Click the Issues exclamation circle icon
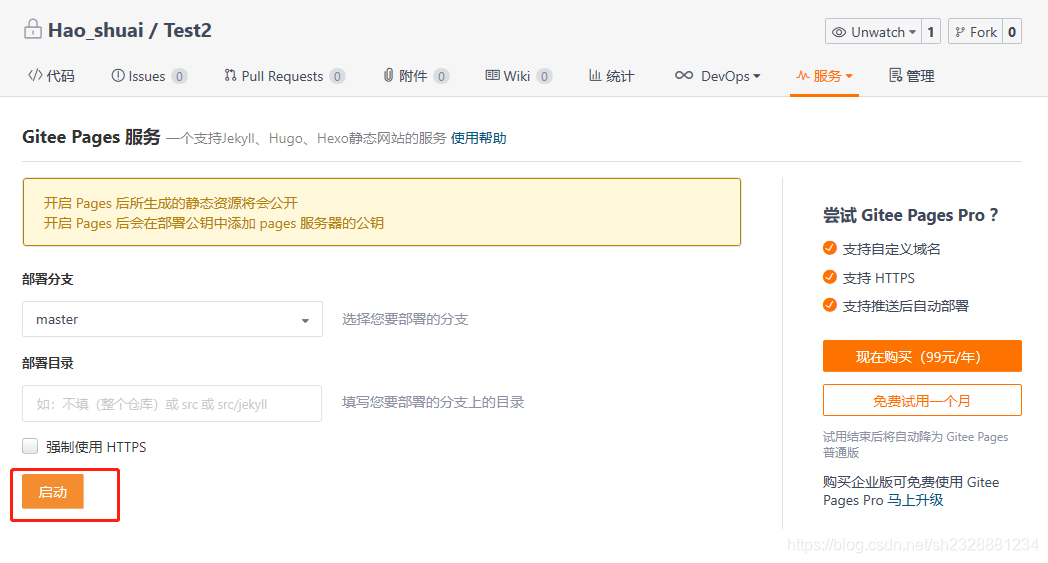1048x563 pixels. click(x=118, y=76)
